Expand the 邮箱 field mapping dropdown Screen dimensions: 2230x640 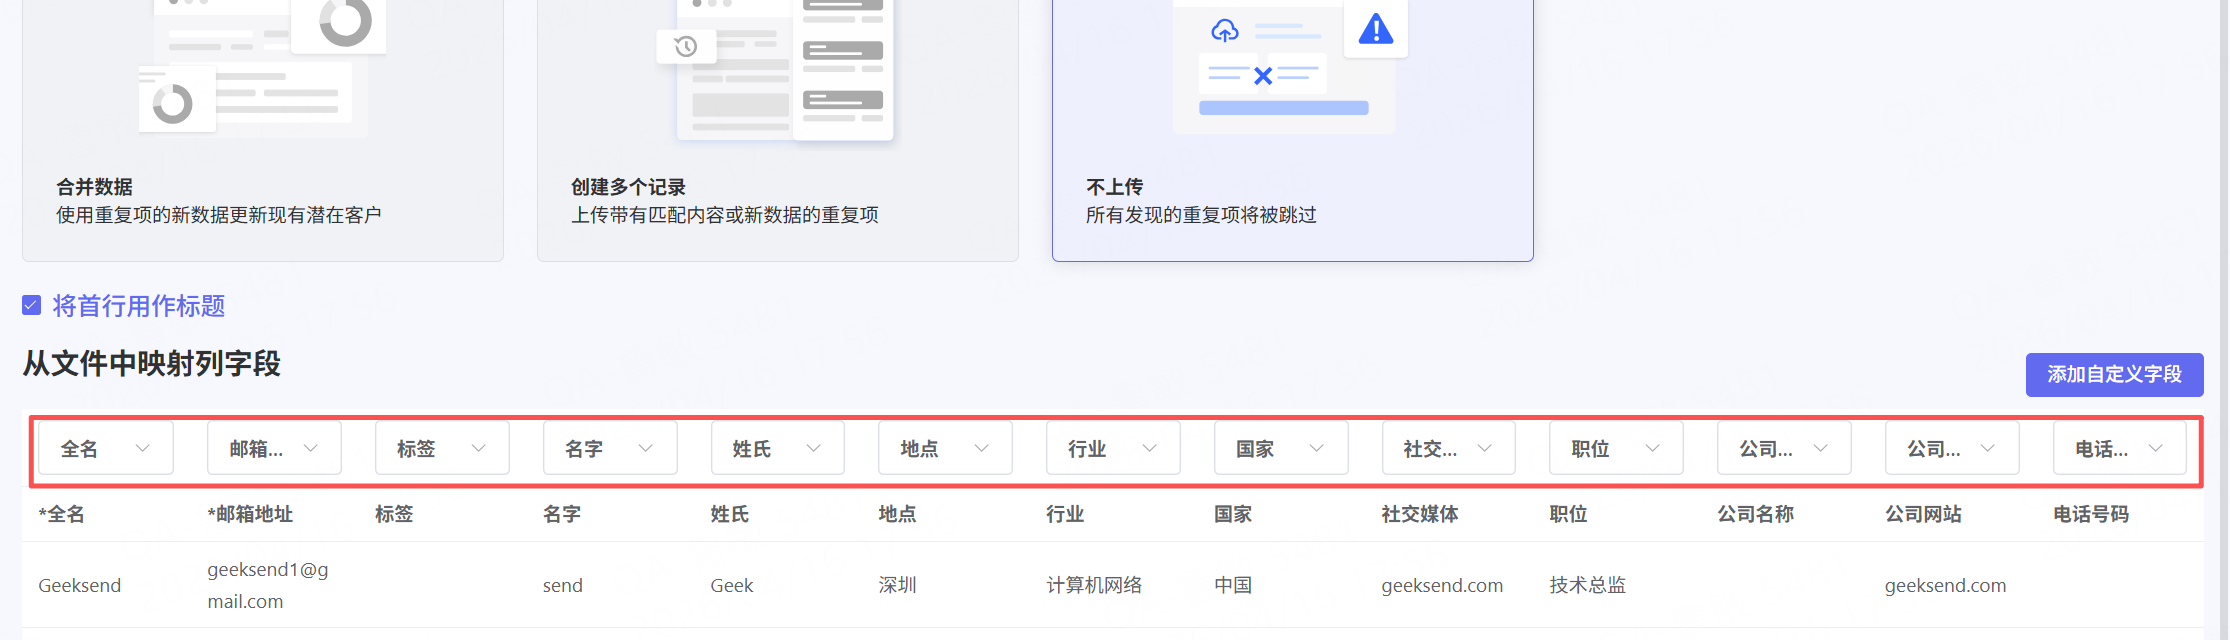pyautogui.click(x=274, y=449)
